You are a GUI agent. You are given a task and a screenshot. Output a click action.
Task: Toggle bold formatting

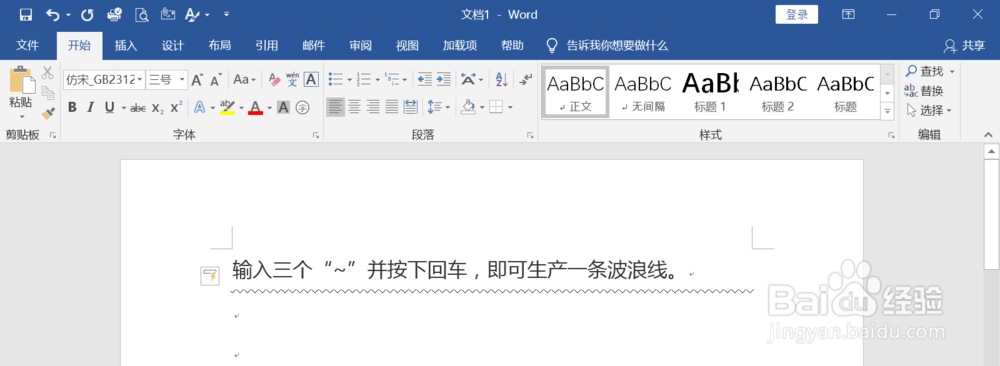[x=72, y=107]
